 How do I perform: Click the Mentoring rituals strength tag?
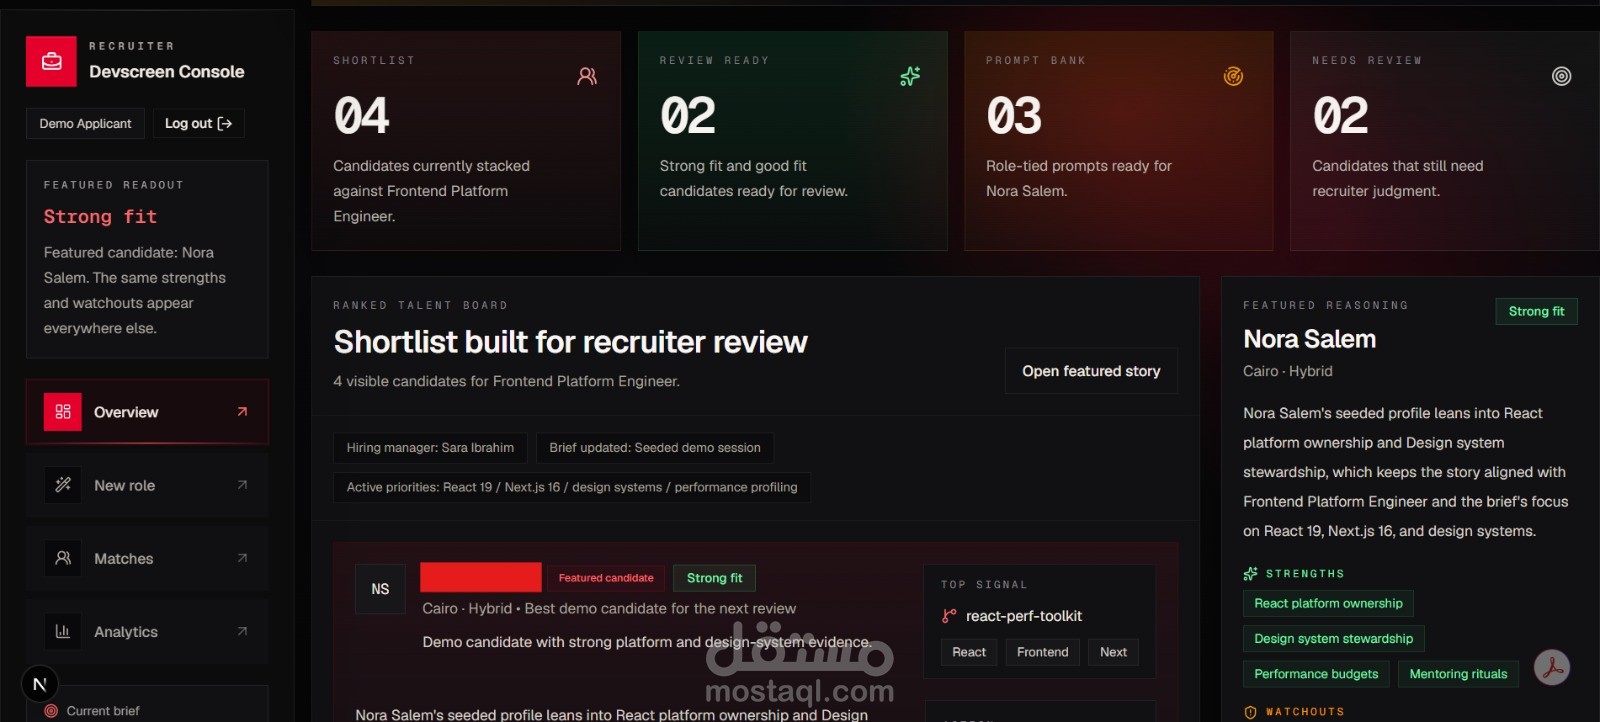(1458, 674)
